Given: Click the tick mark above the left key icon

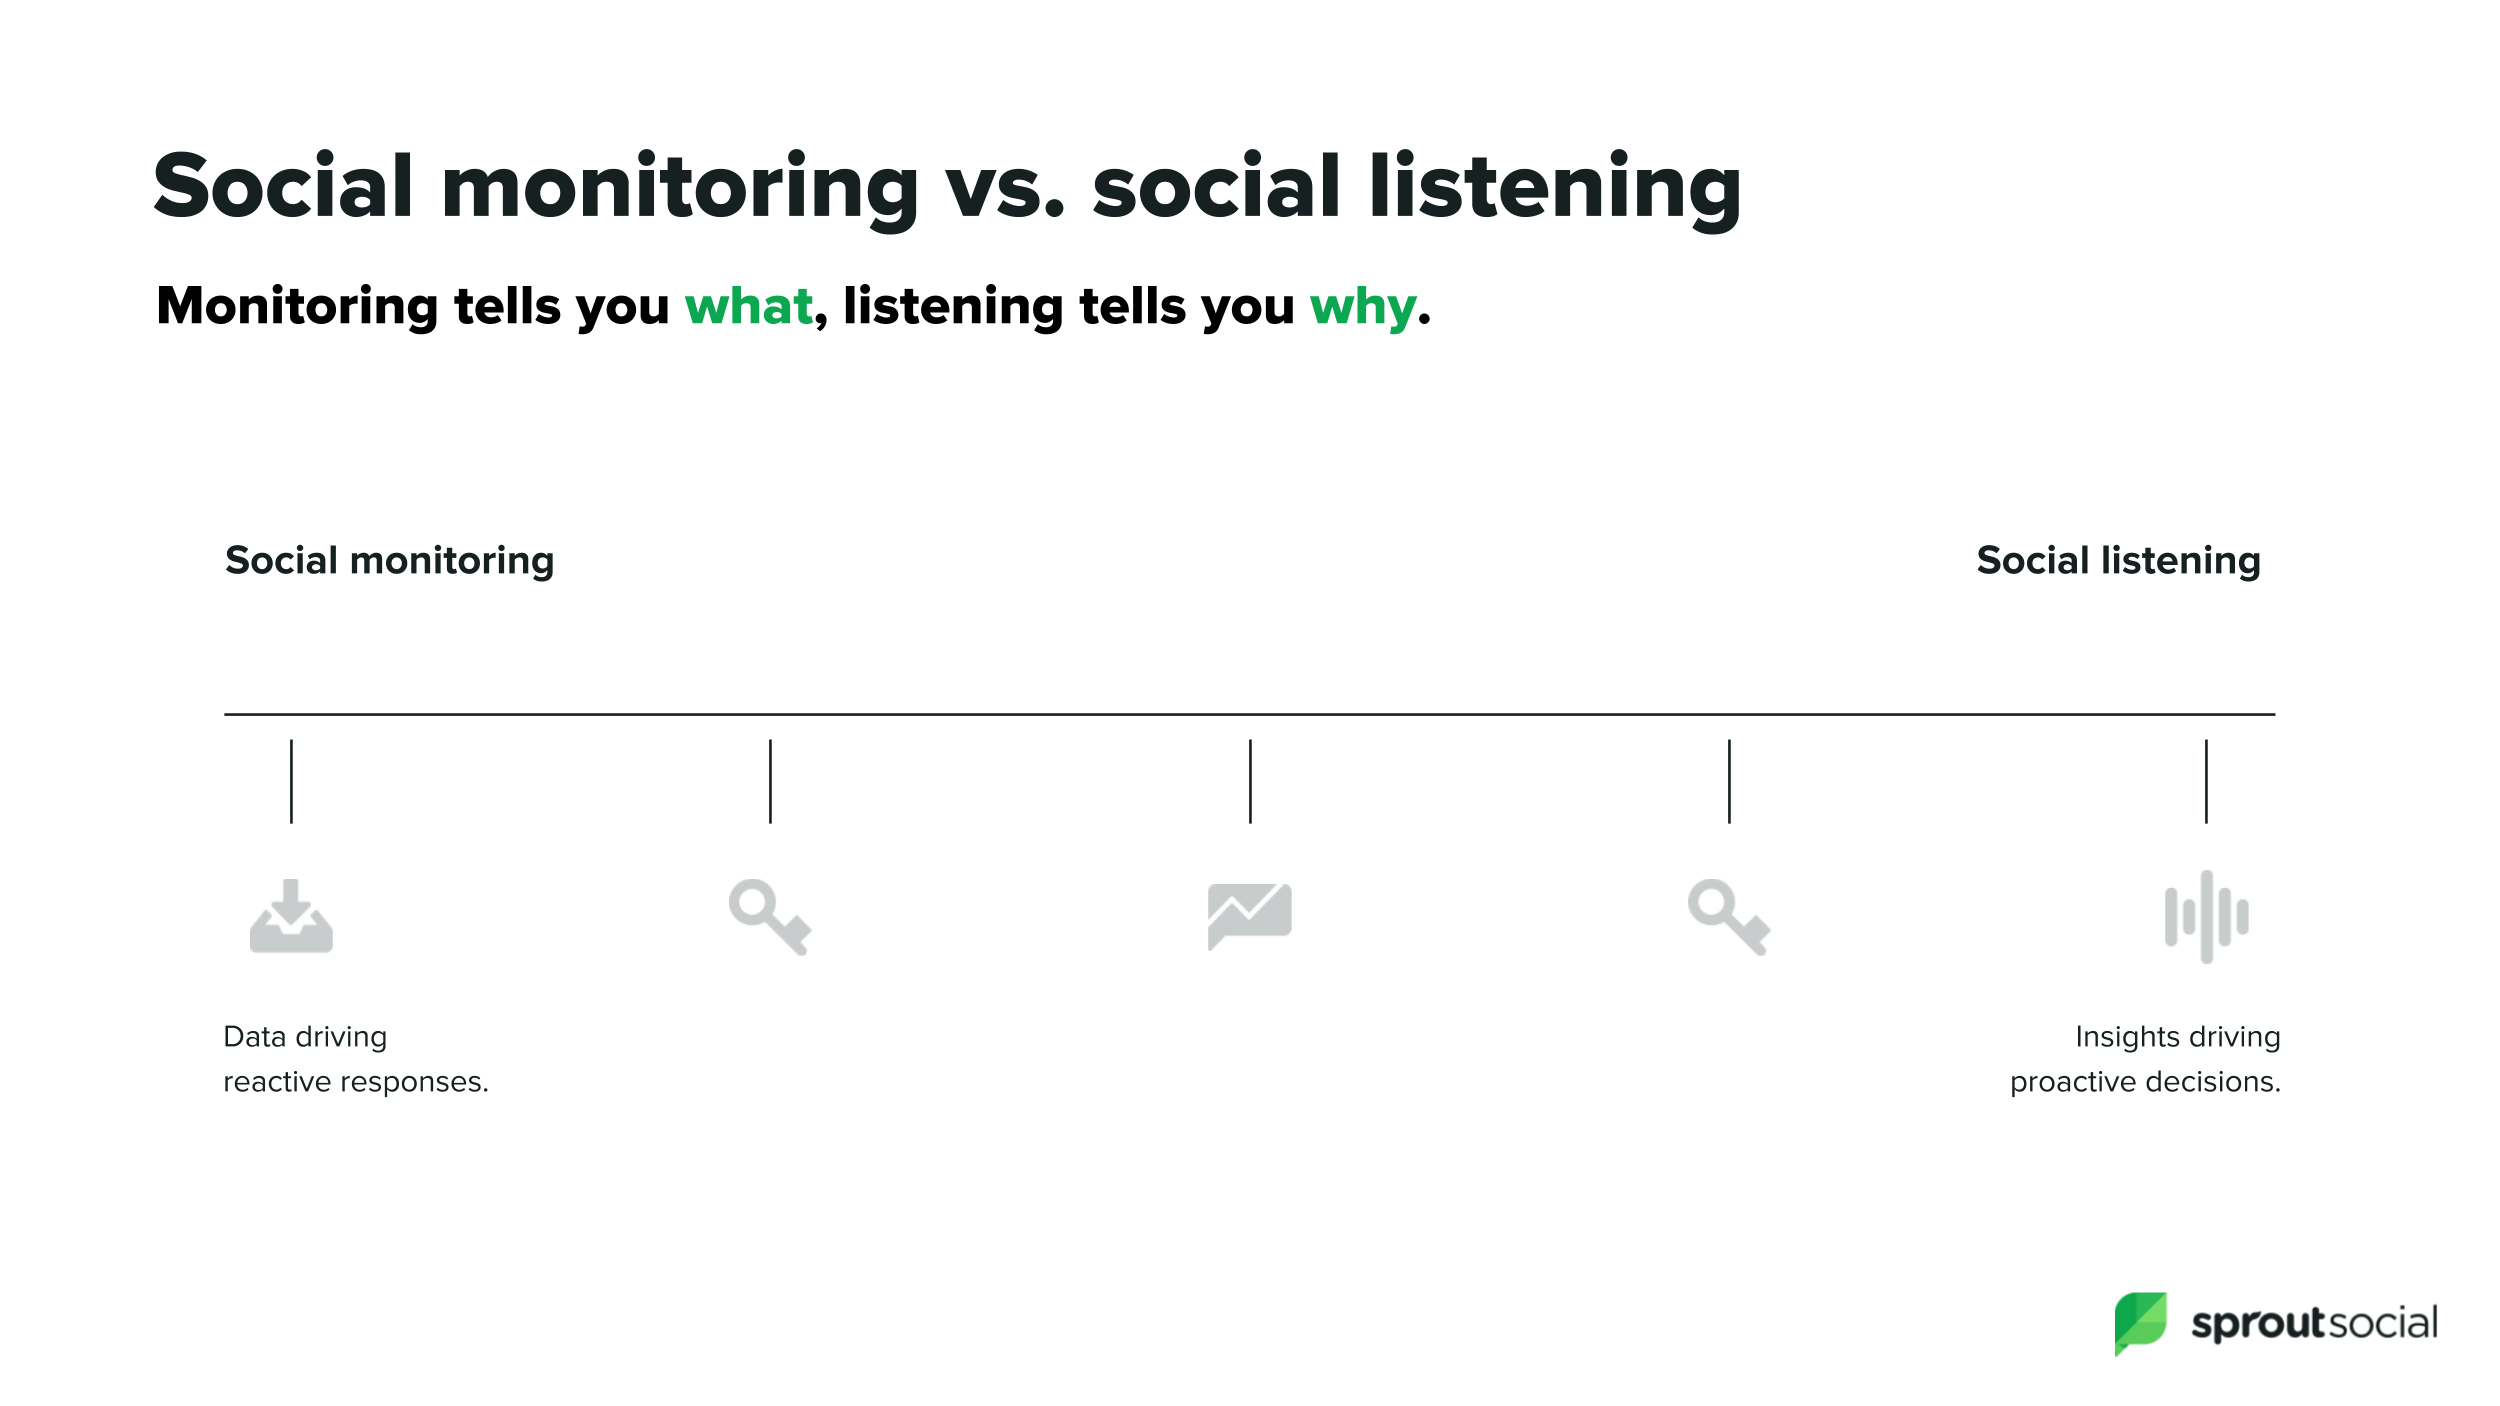Looking at the screenshot, I should pos(770,781).
